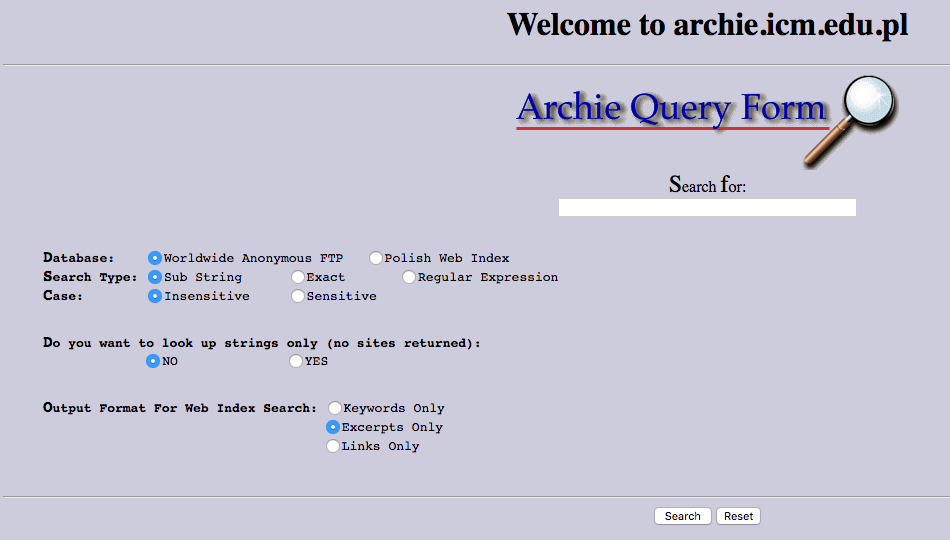
Task: Pick Keywords Only output format
Action: point(334,408)
